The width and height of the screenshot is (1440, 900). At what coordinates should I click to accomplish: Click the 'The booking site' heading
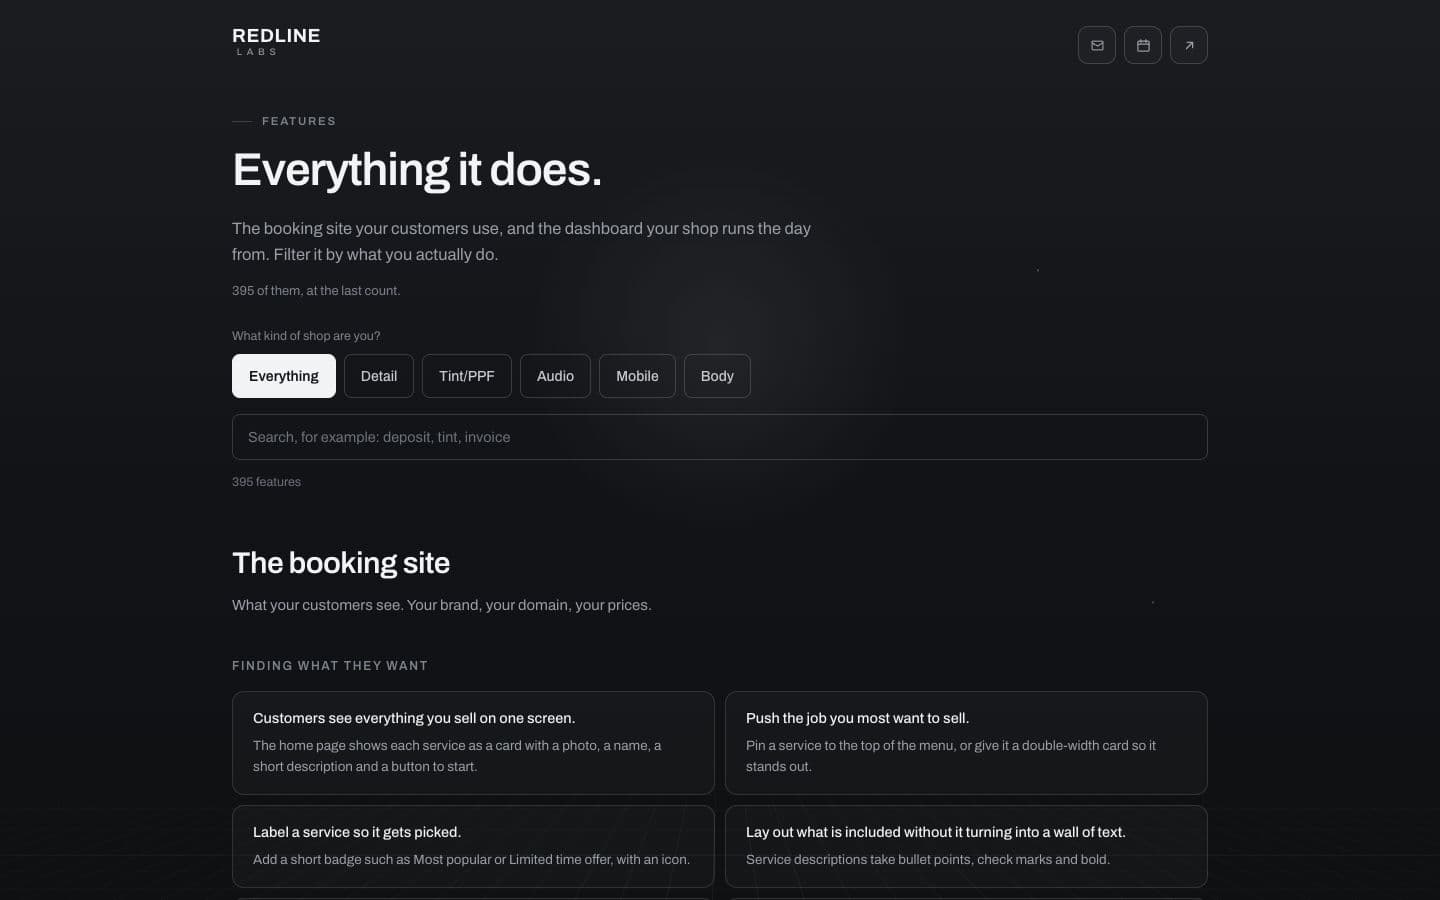pos(341,563)
